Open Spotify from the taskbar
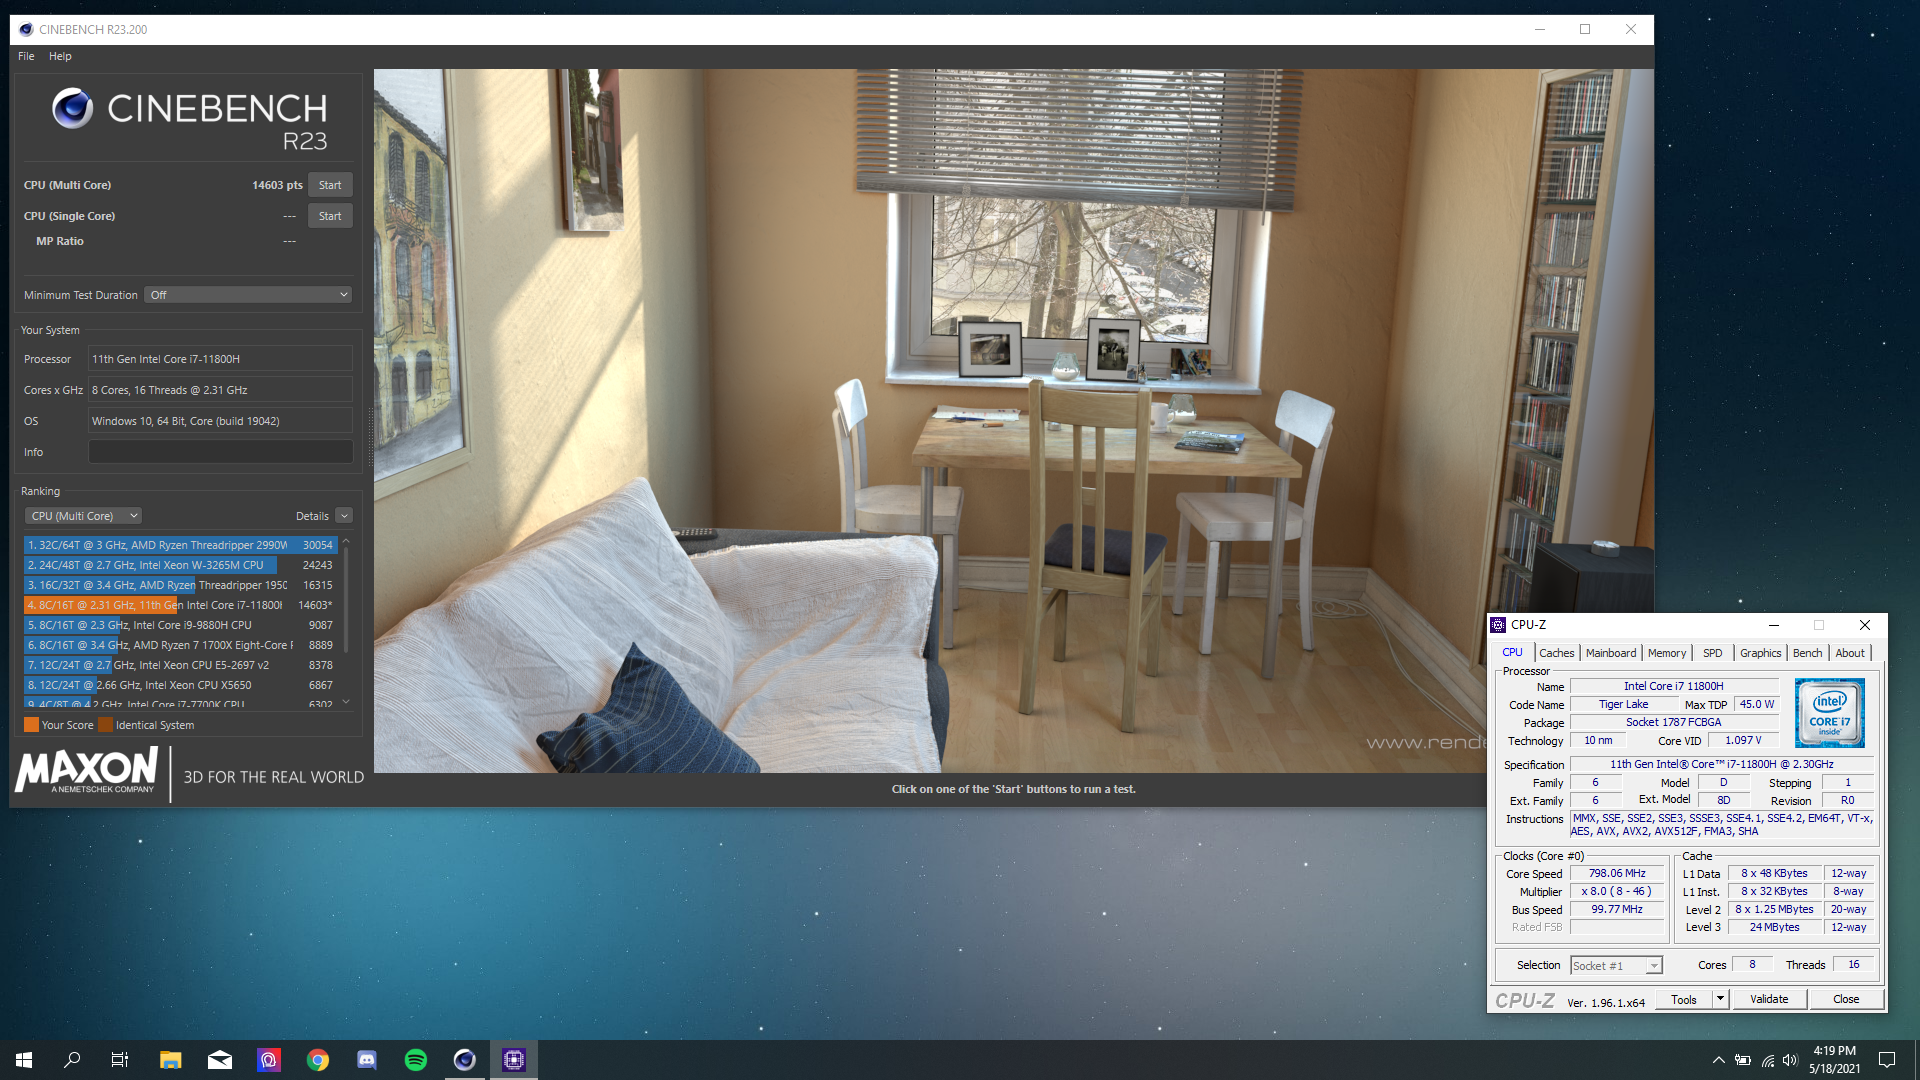The height and width of the screenshot is (1080, 1920). pos(416,1060)
